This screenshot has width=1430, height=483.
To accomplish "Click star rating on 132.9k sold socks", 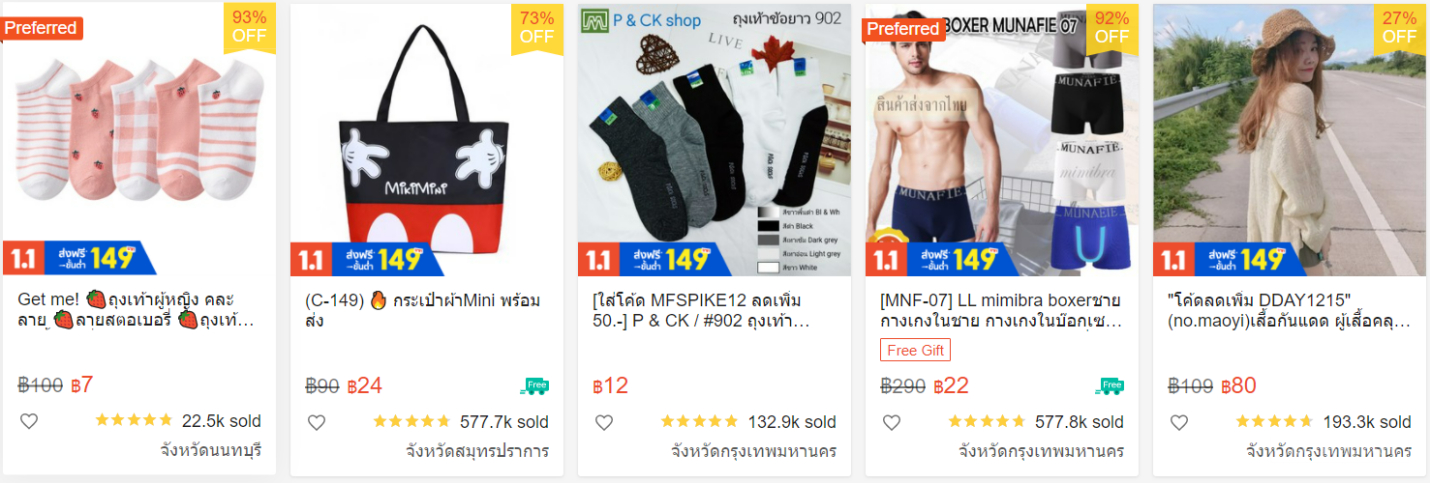I will click(698, 421).
